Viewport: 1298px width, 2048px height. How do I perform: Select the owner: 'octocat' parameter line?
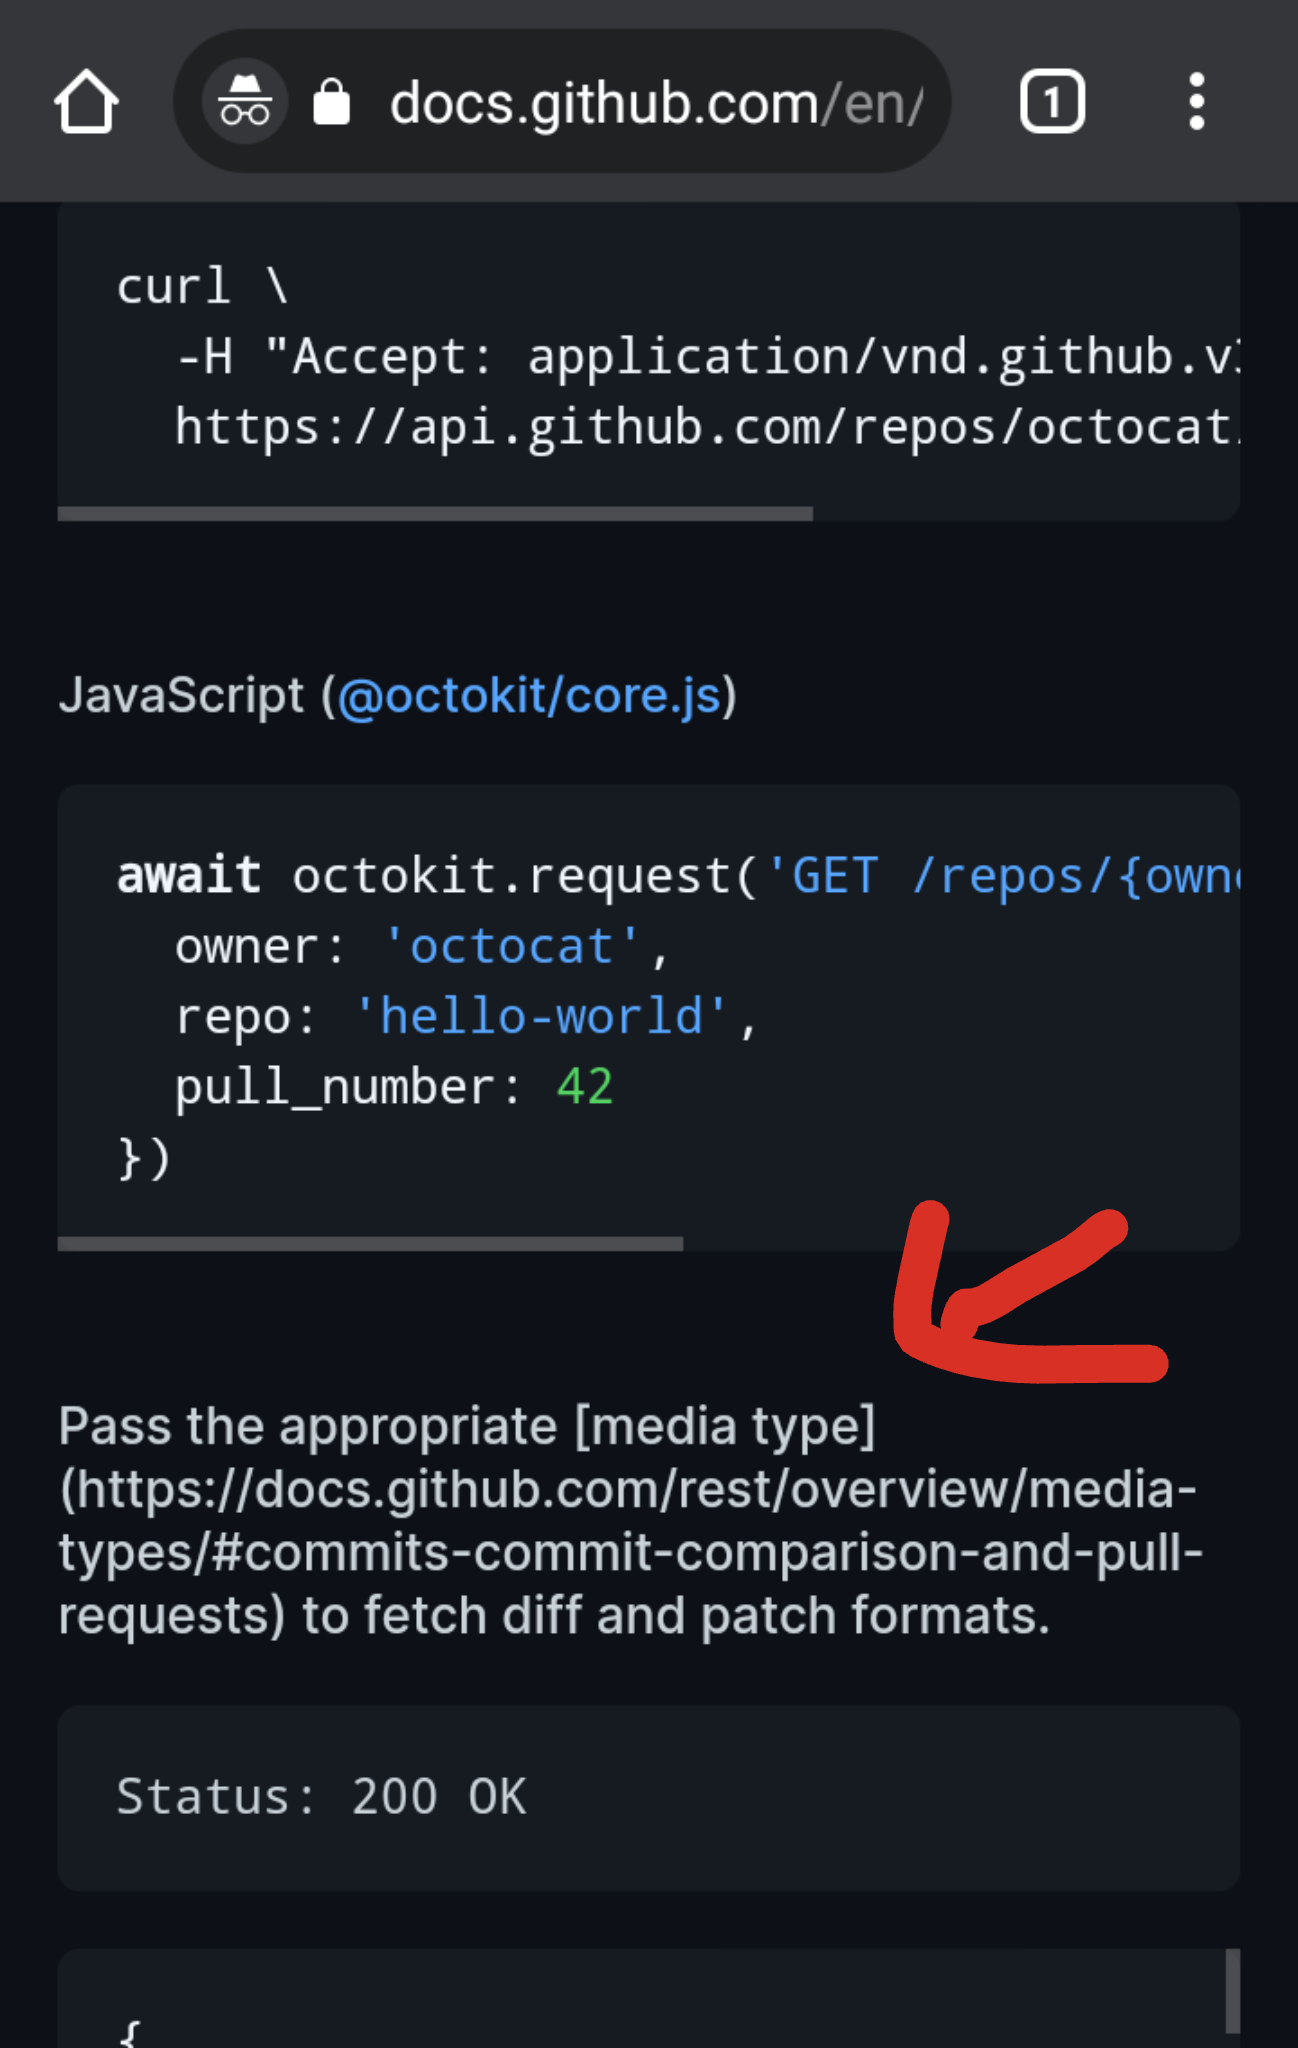420,944
